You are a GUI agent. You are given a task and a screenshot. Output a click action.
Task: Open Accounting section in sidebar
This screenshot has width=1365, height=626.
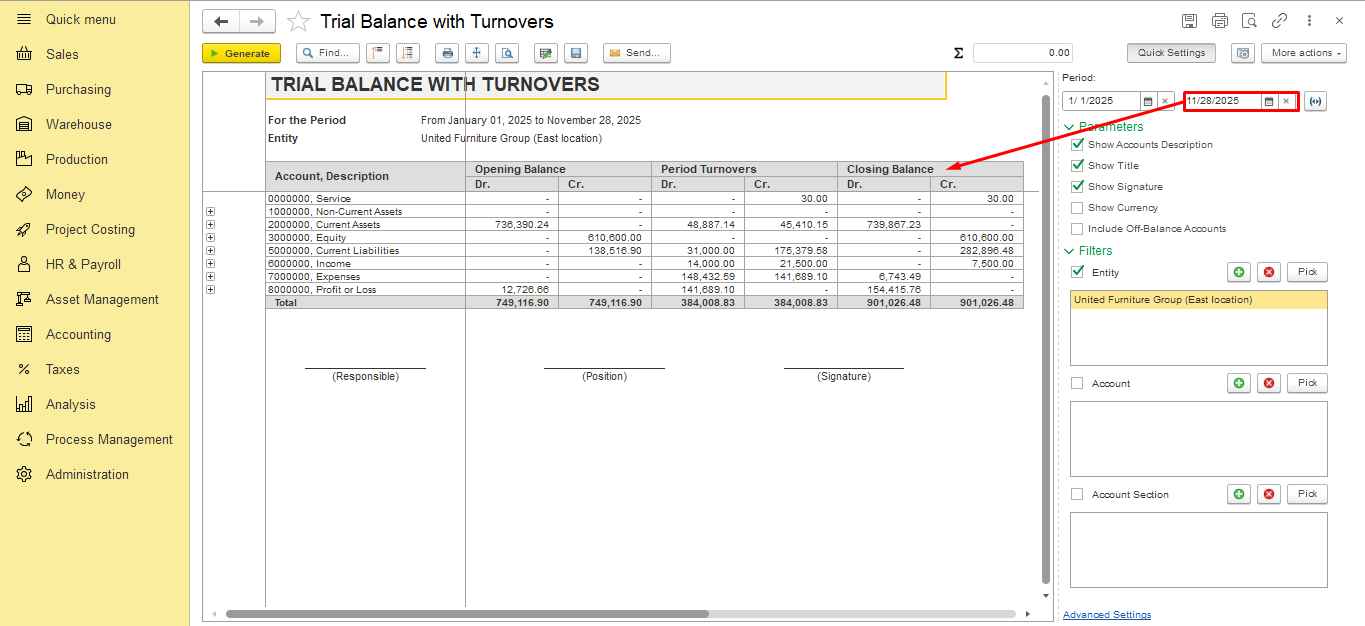click(x=78, y=334)
